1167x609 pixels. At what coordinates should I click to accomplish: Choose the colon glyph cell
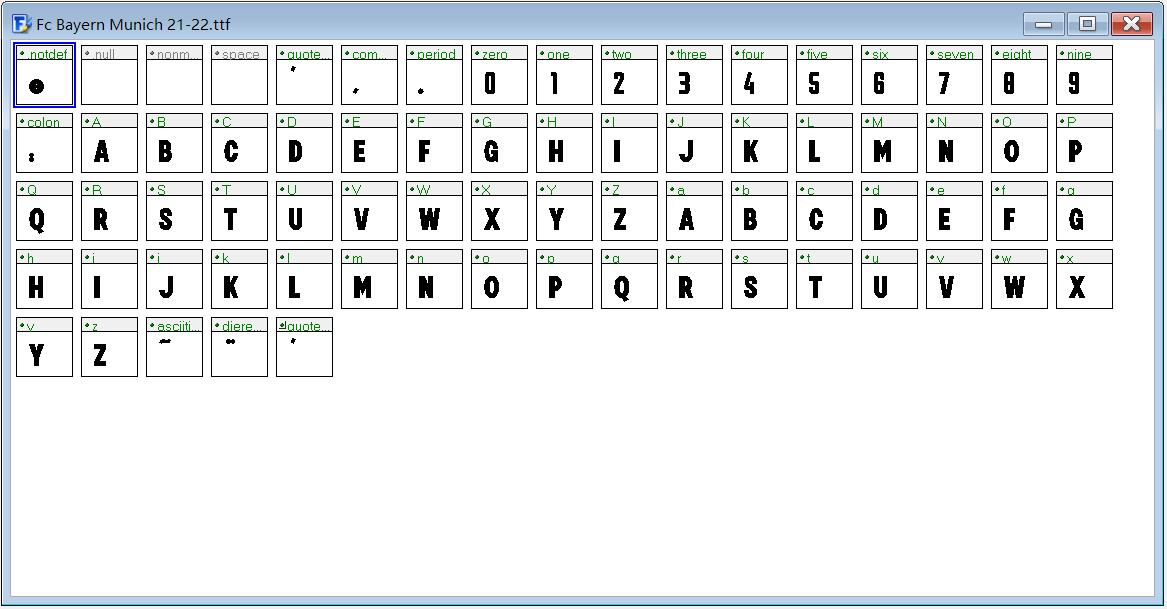(x=45, y=144)
